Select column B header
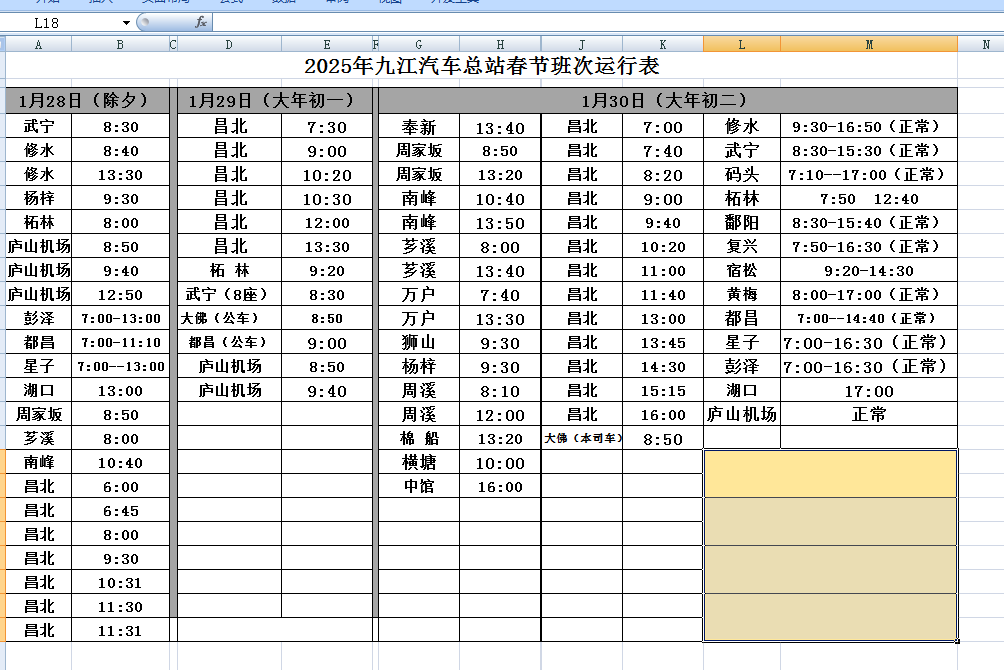1004x670 pixels. (120, 44)
